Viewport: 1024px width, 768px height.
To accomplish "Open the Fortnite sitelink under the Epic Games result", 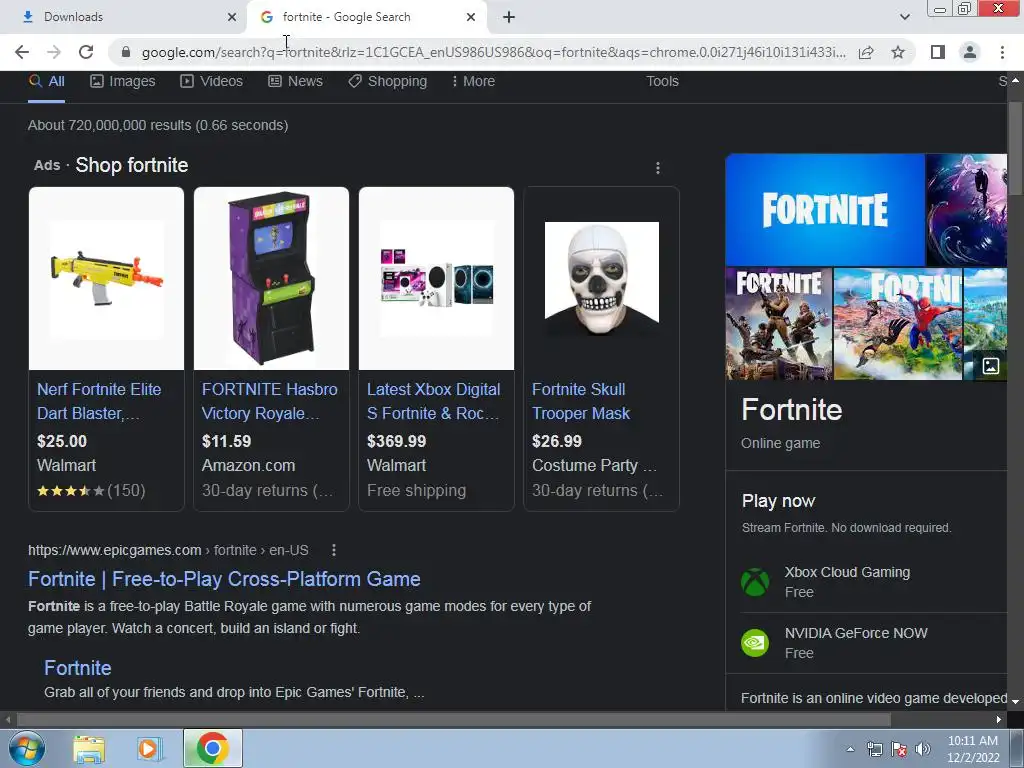I will click(x=78, y=667).
